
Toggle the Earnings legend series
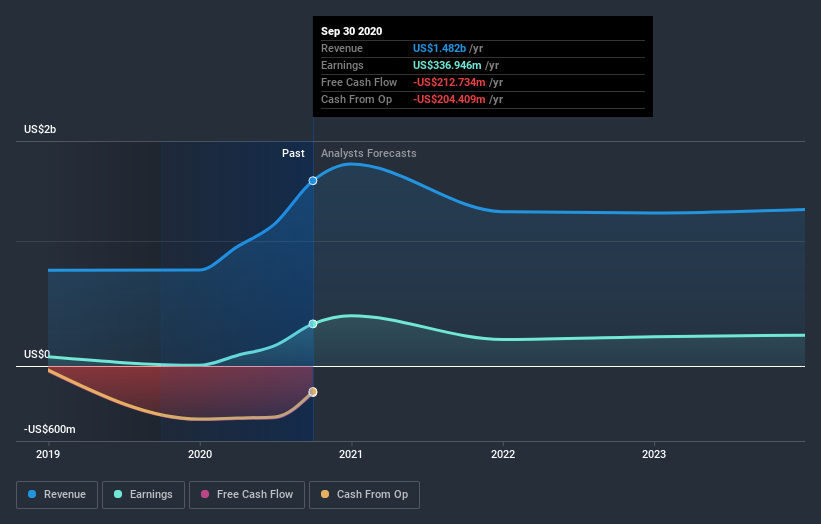(143, 495)
